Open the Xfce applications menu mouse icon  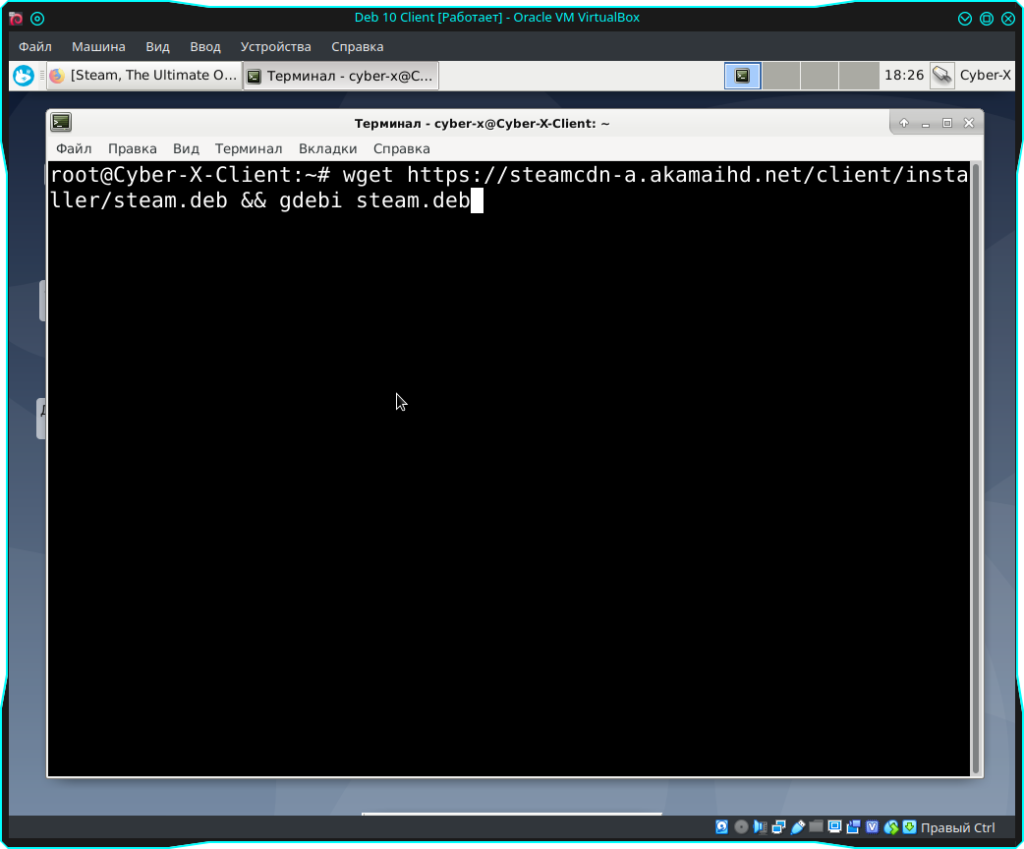(x=24, y=76)
